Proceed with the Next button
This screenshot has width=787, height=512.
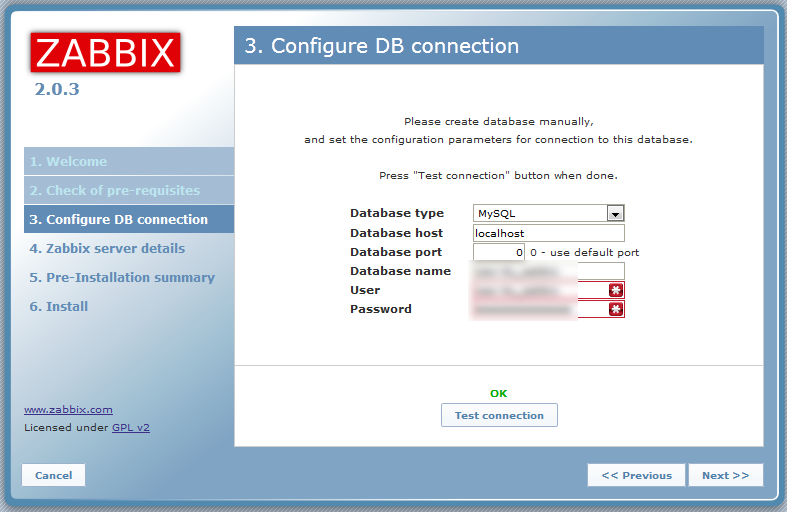click(x=725, y=475)
